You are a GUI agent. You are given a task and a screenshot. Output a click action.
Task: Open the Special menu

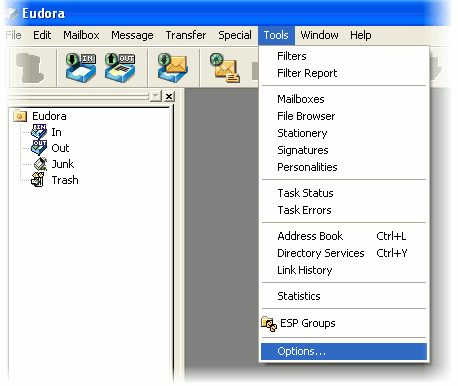235,35
